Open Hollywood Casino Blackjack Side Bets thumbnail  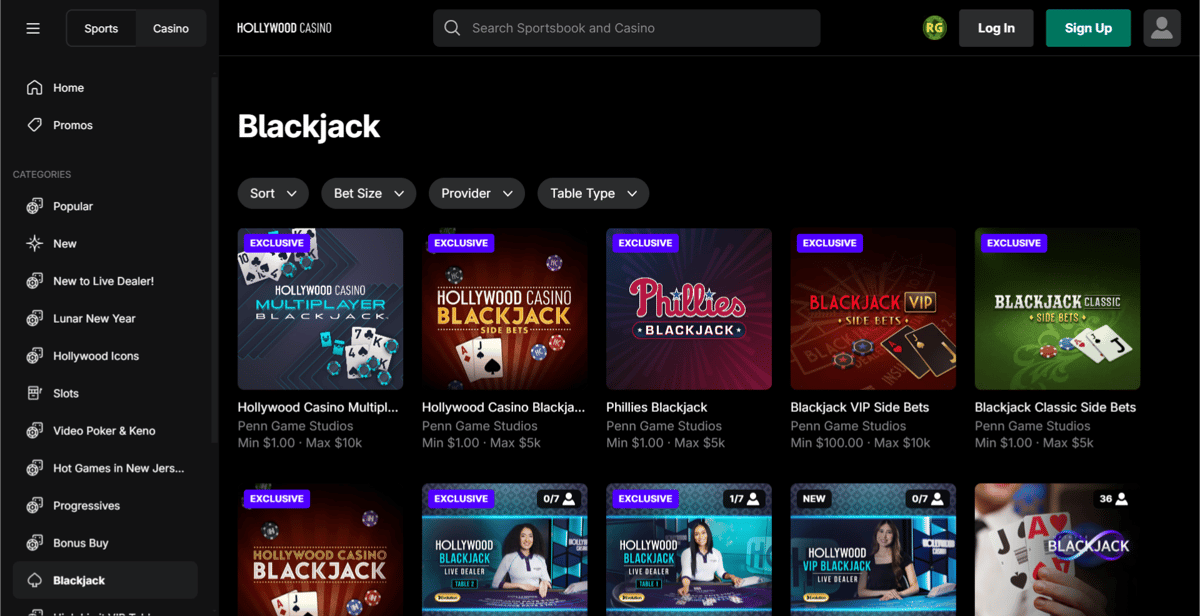tap(505, 308)
